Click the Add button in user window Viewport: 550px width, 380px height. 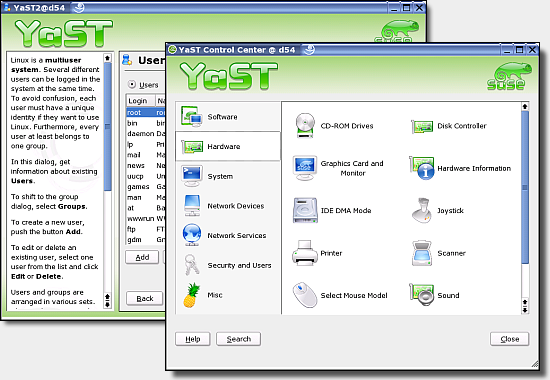click(142, 257)
